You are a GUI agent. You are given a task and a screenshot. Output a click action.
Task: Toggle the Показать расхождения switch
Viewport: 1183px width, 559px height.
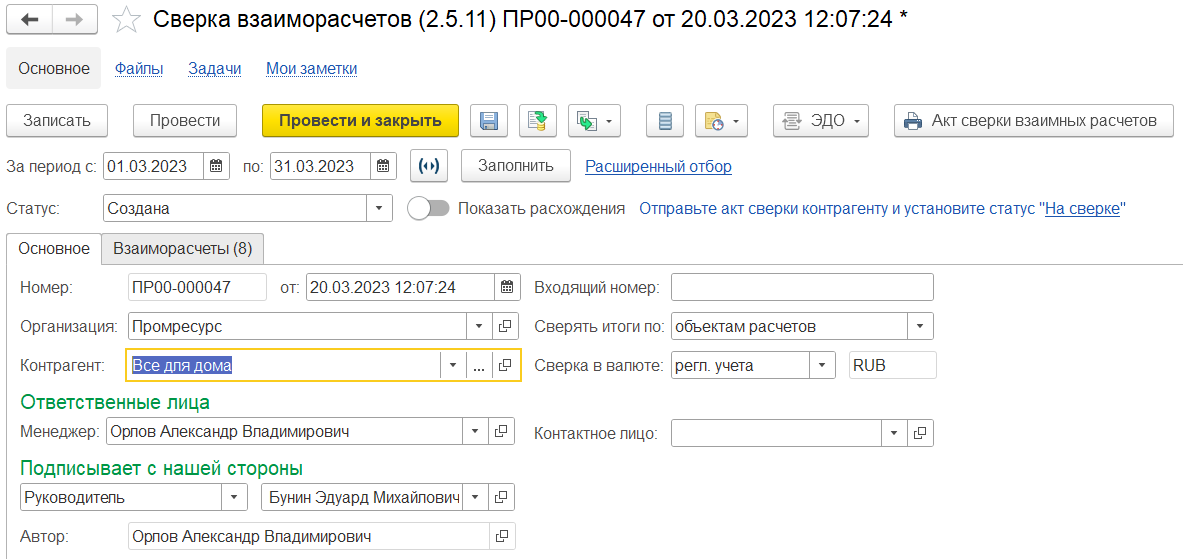pos(428,209)
